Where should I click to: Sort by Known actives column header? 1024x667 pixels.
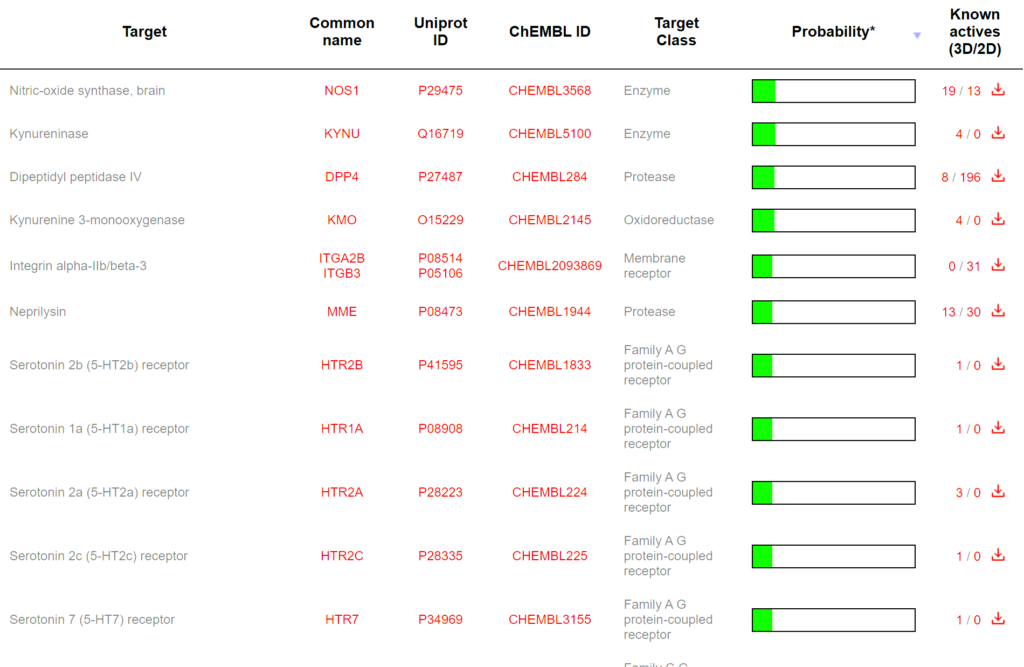click(x=974, y=32)
